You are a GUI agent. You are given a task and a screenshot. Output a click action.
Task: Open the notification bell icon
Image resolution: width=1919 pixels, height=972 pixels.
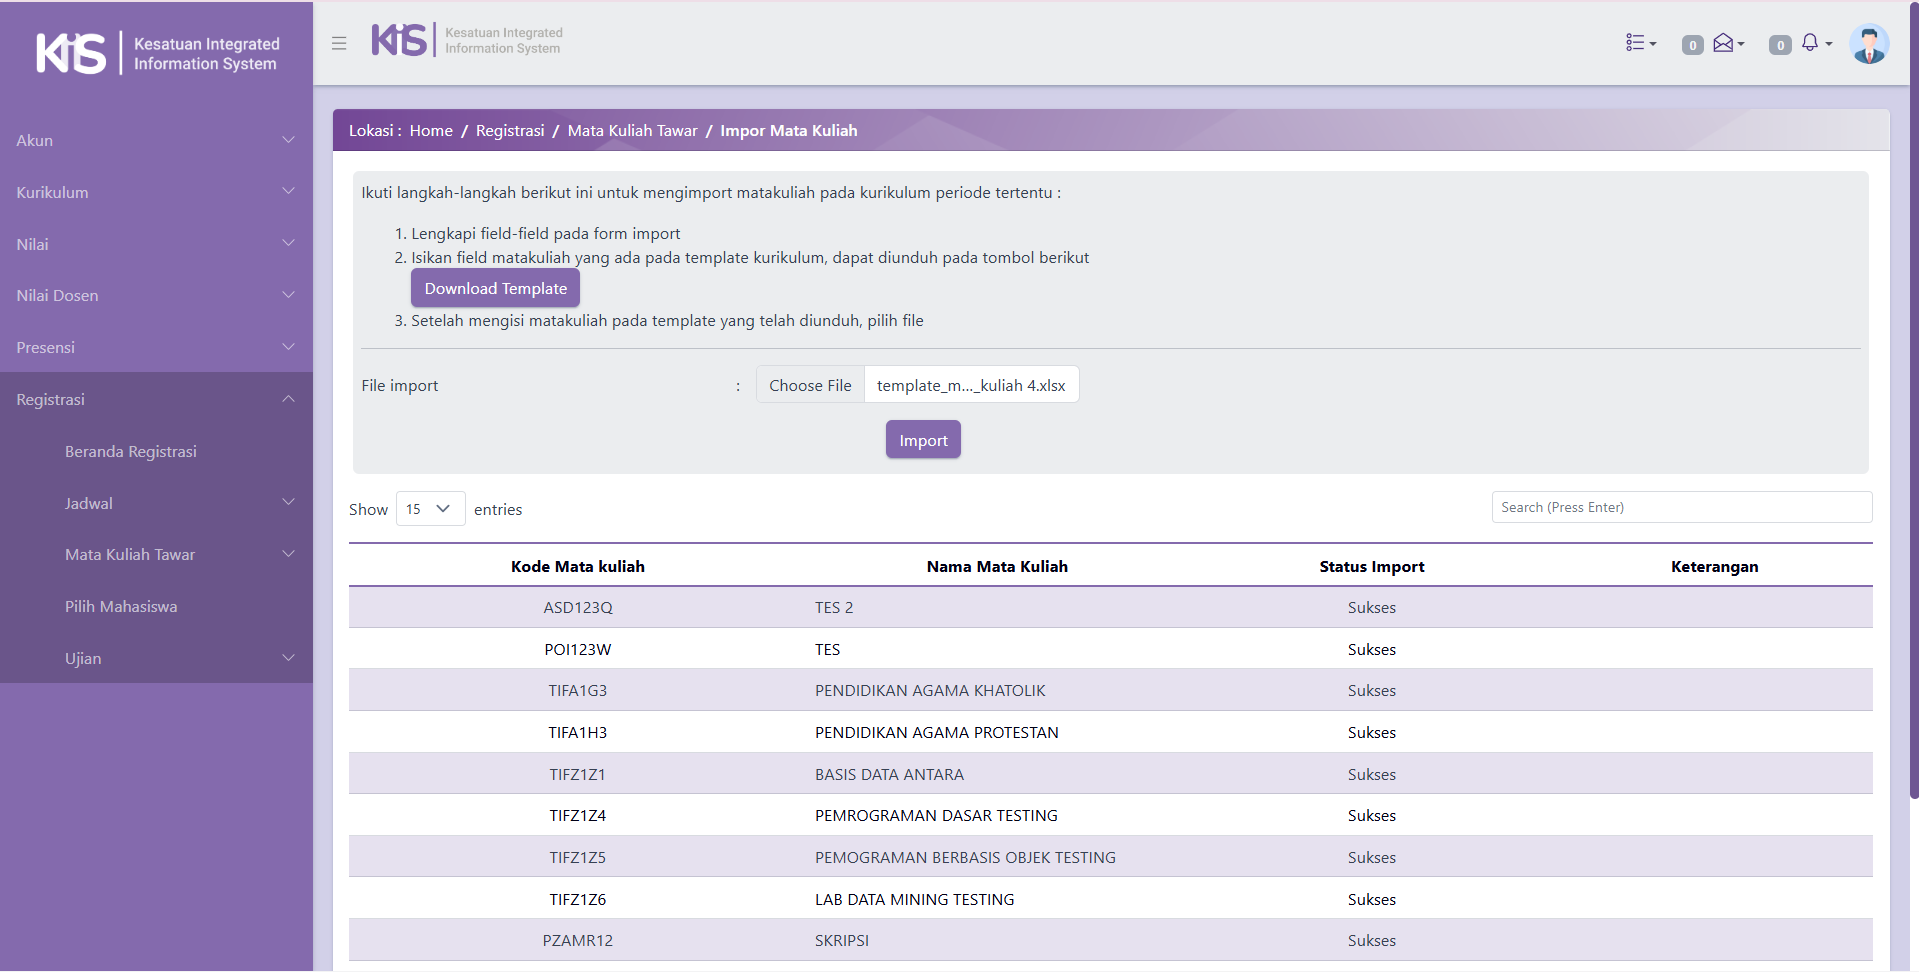pos(1813,43)
